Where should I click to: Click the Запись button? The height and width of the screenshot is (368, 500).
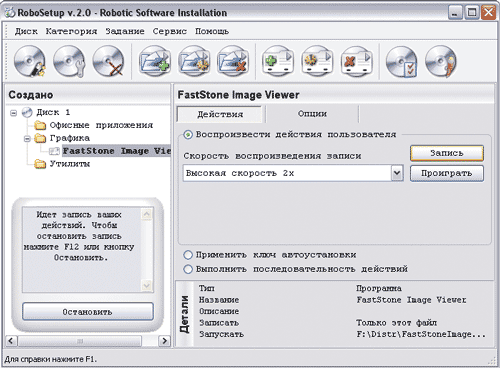tap(447, 153)
